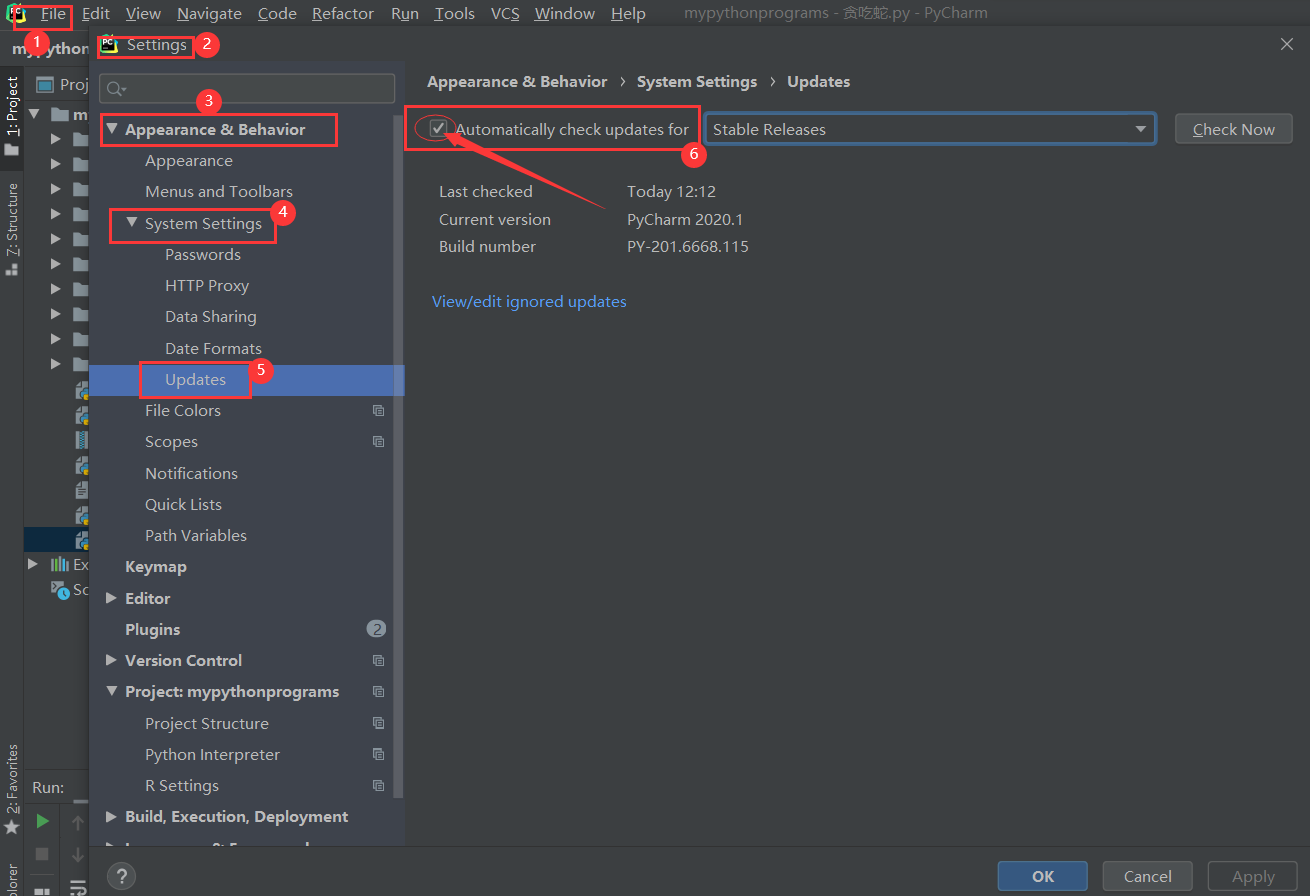Click the green Run icon in Run panel

[x=42, y=821]
